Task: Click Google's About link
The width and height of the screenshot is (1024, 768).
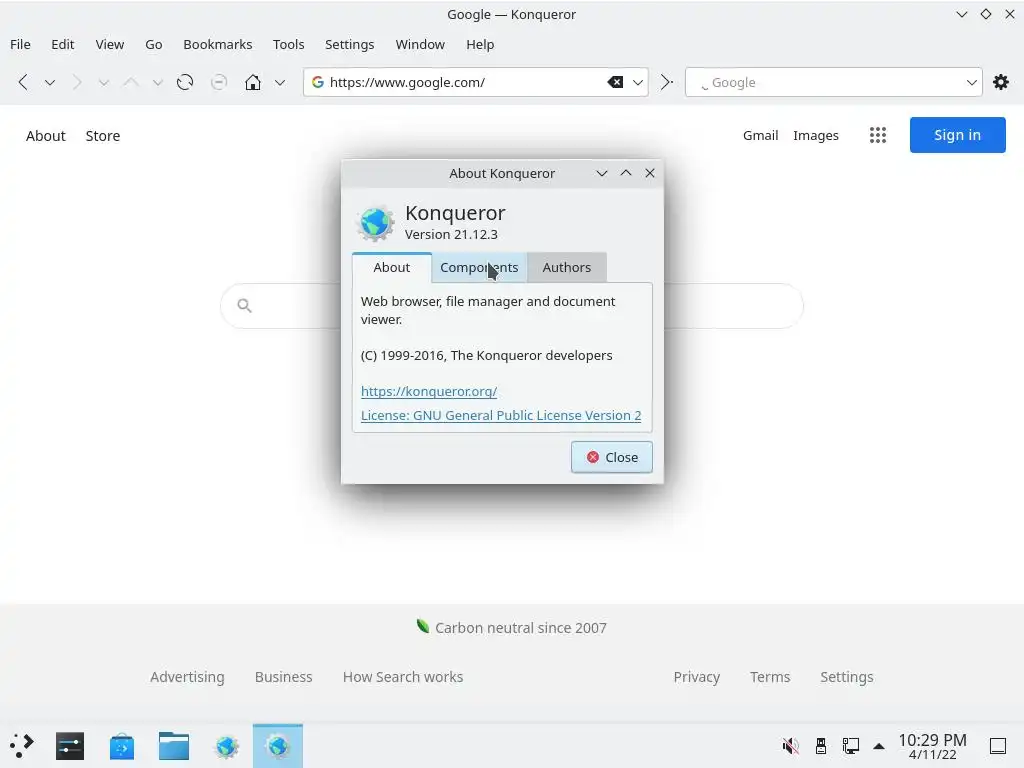Action: 46,136
